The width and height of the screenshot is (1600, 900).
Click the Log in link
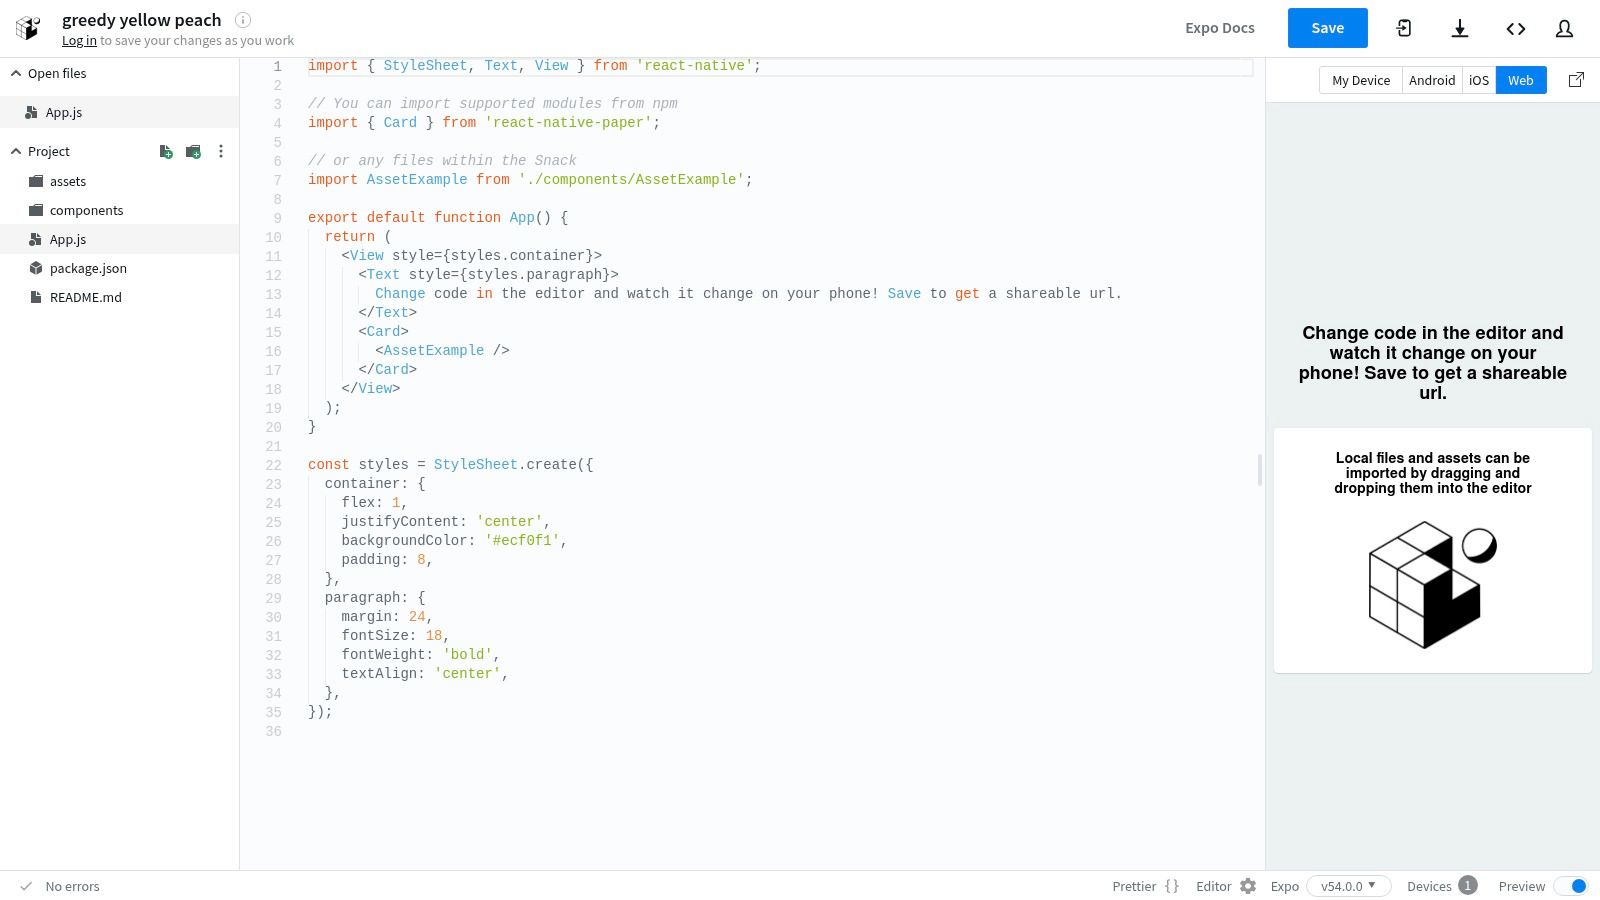(79, 41)
